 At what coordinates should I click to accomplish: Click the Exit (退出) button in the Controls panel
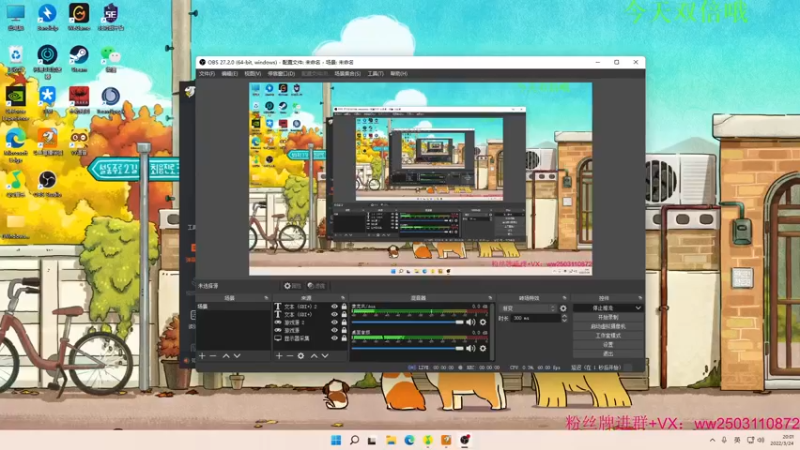click(x=608, y=354)
